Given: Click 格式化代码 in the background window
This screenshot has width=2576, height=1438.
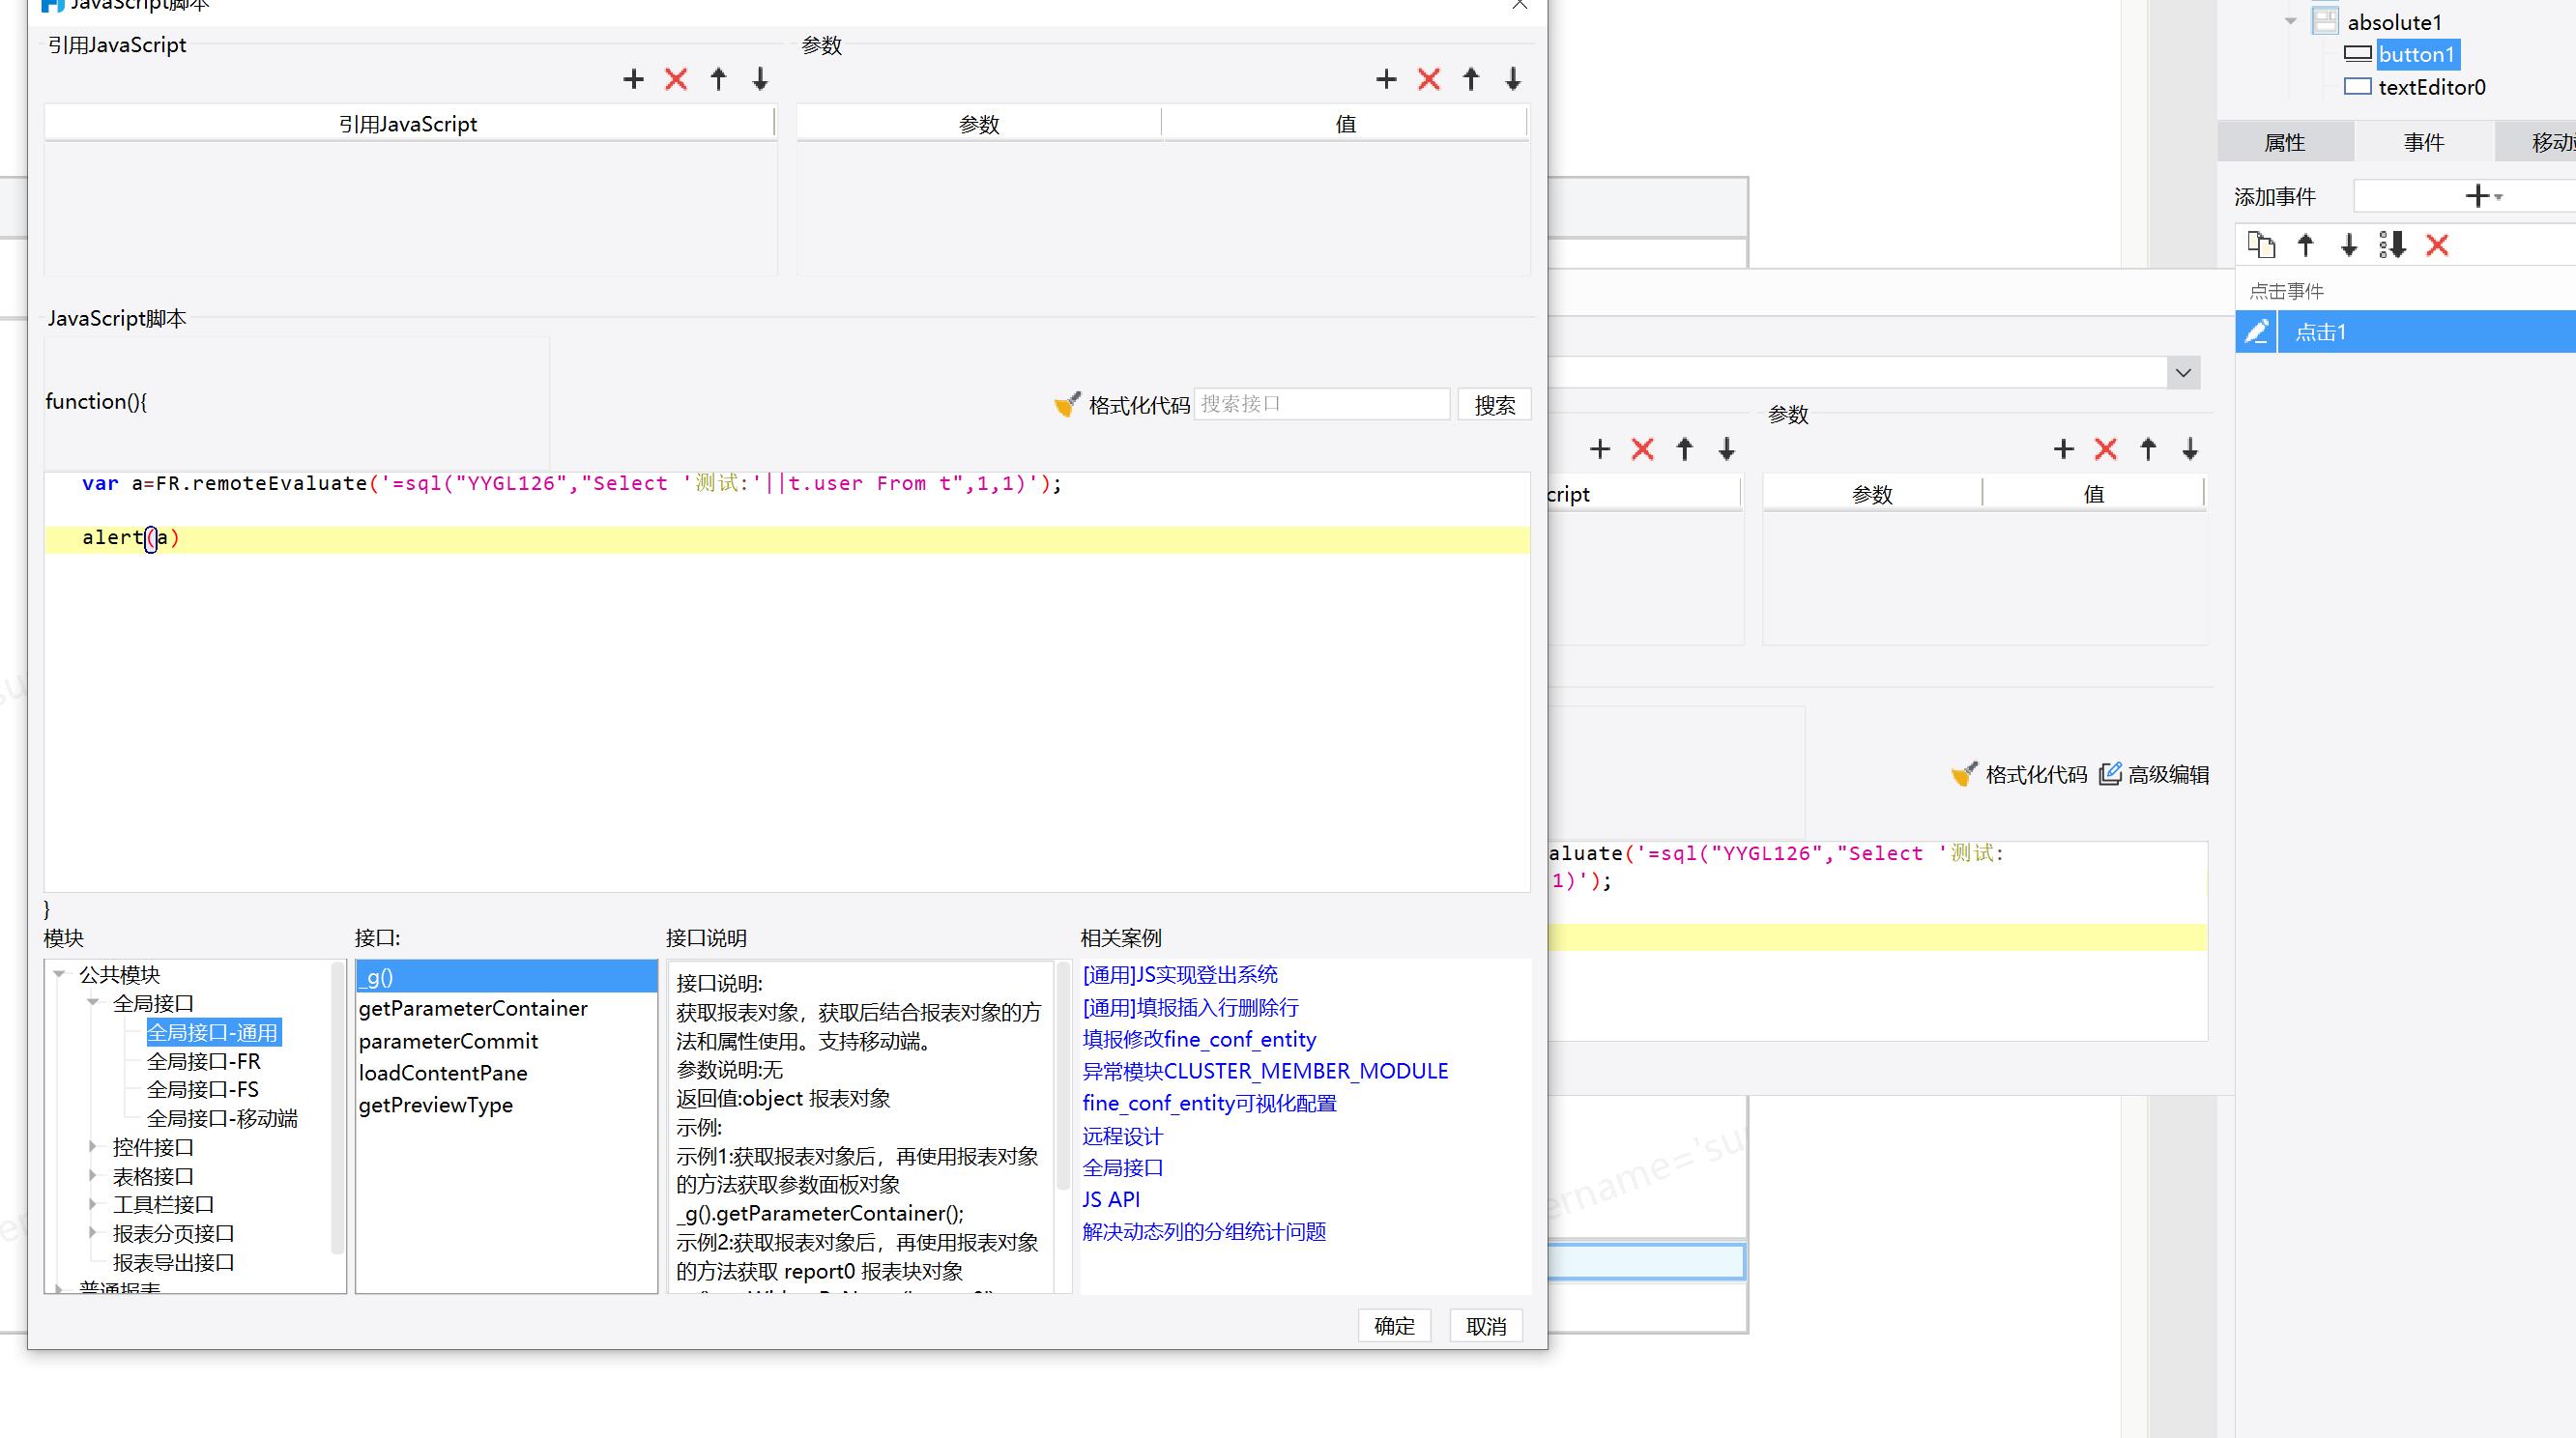Looking at the screenshot, I should coord(2019,774).
